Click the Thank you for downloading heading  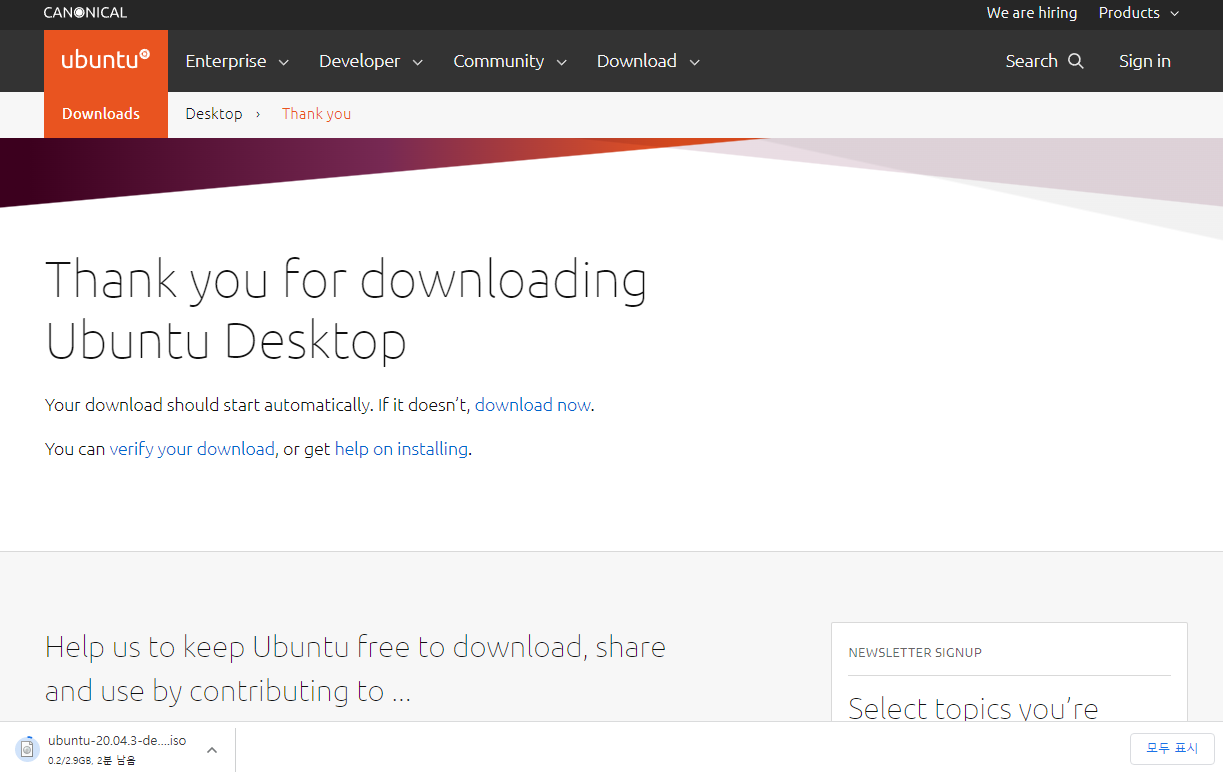[346, 309]
